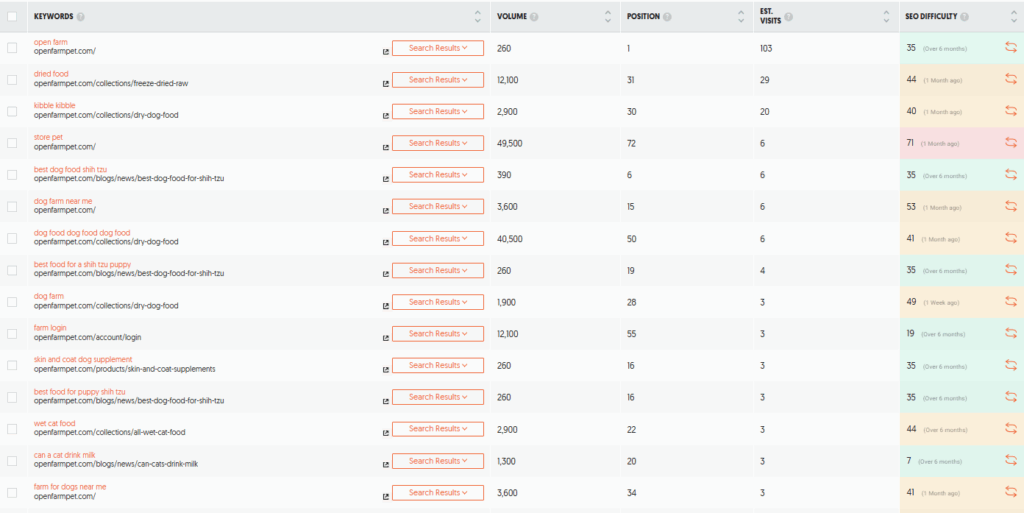Viewport: 1024px width, 513px height.
Task: Check the select-all checkbox in header
Action: pos(12,17)
